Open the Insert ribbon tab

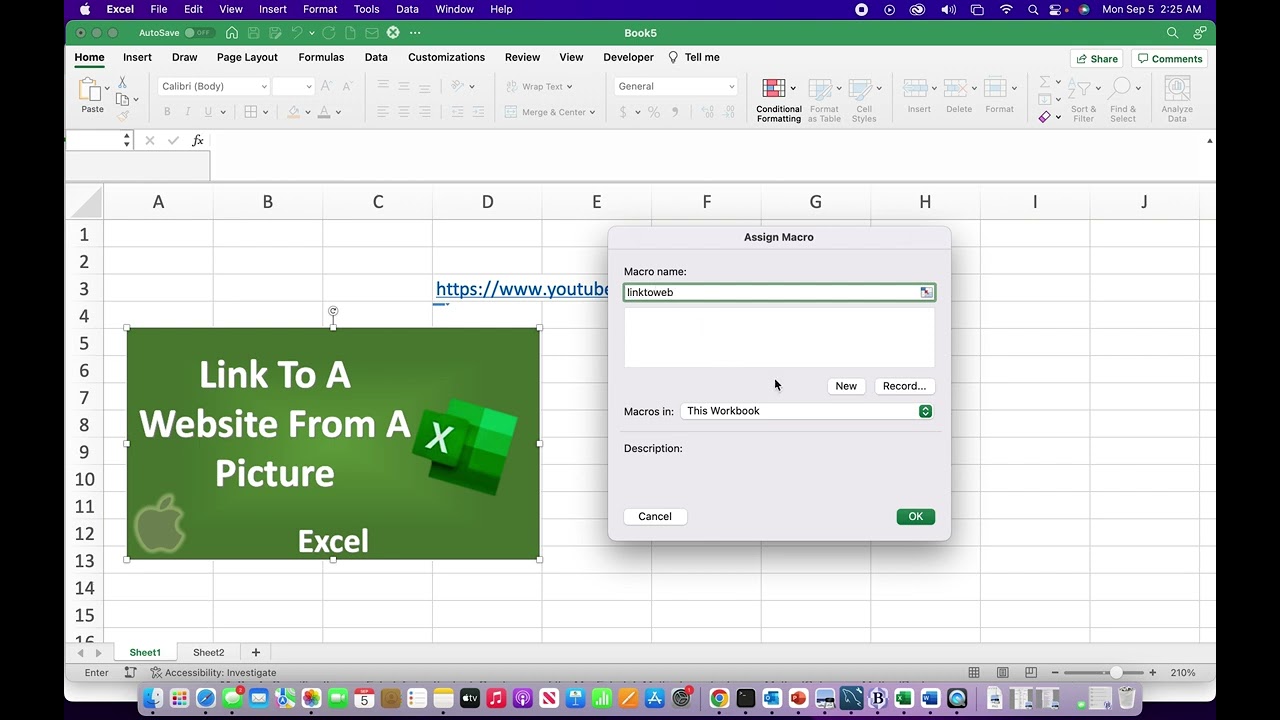click(x=137, y=58)
